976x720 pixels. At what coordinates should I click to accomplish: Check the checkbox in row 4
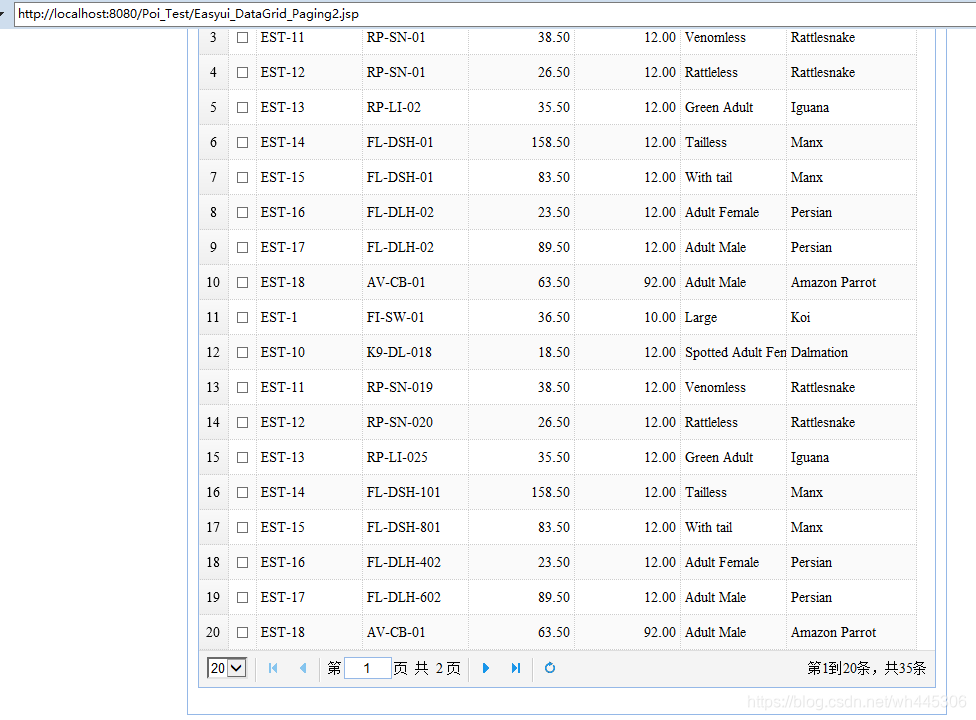click(243, 72)
